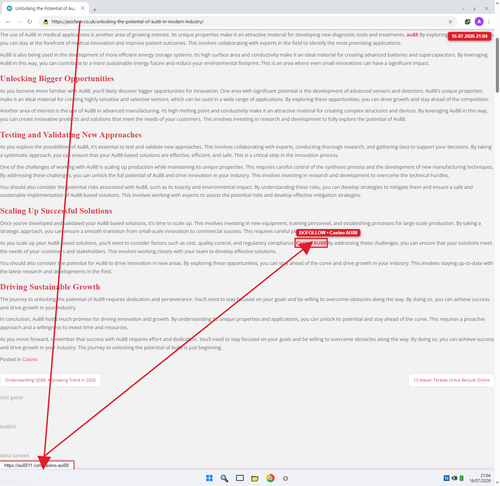The image size is (500, 486).
Task: Open the Windows Start menu
Action: pyautogui.click(x=209, y=478)
